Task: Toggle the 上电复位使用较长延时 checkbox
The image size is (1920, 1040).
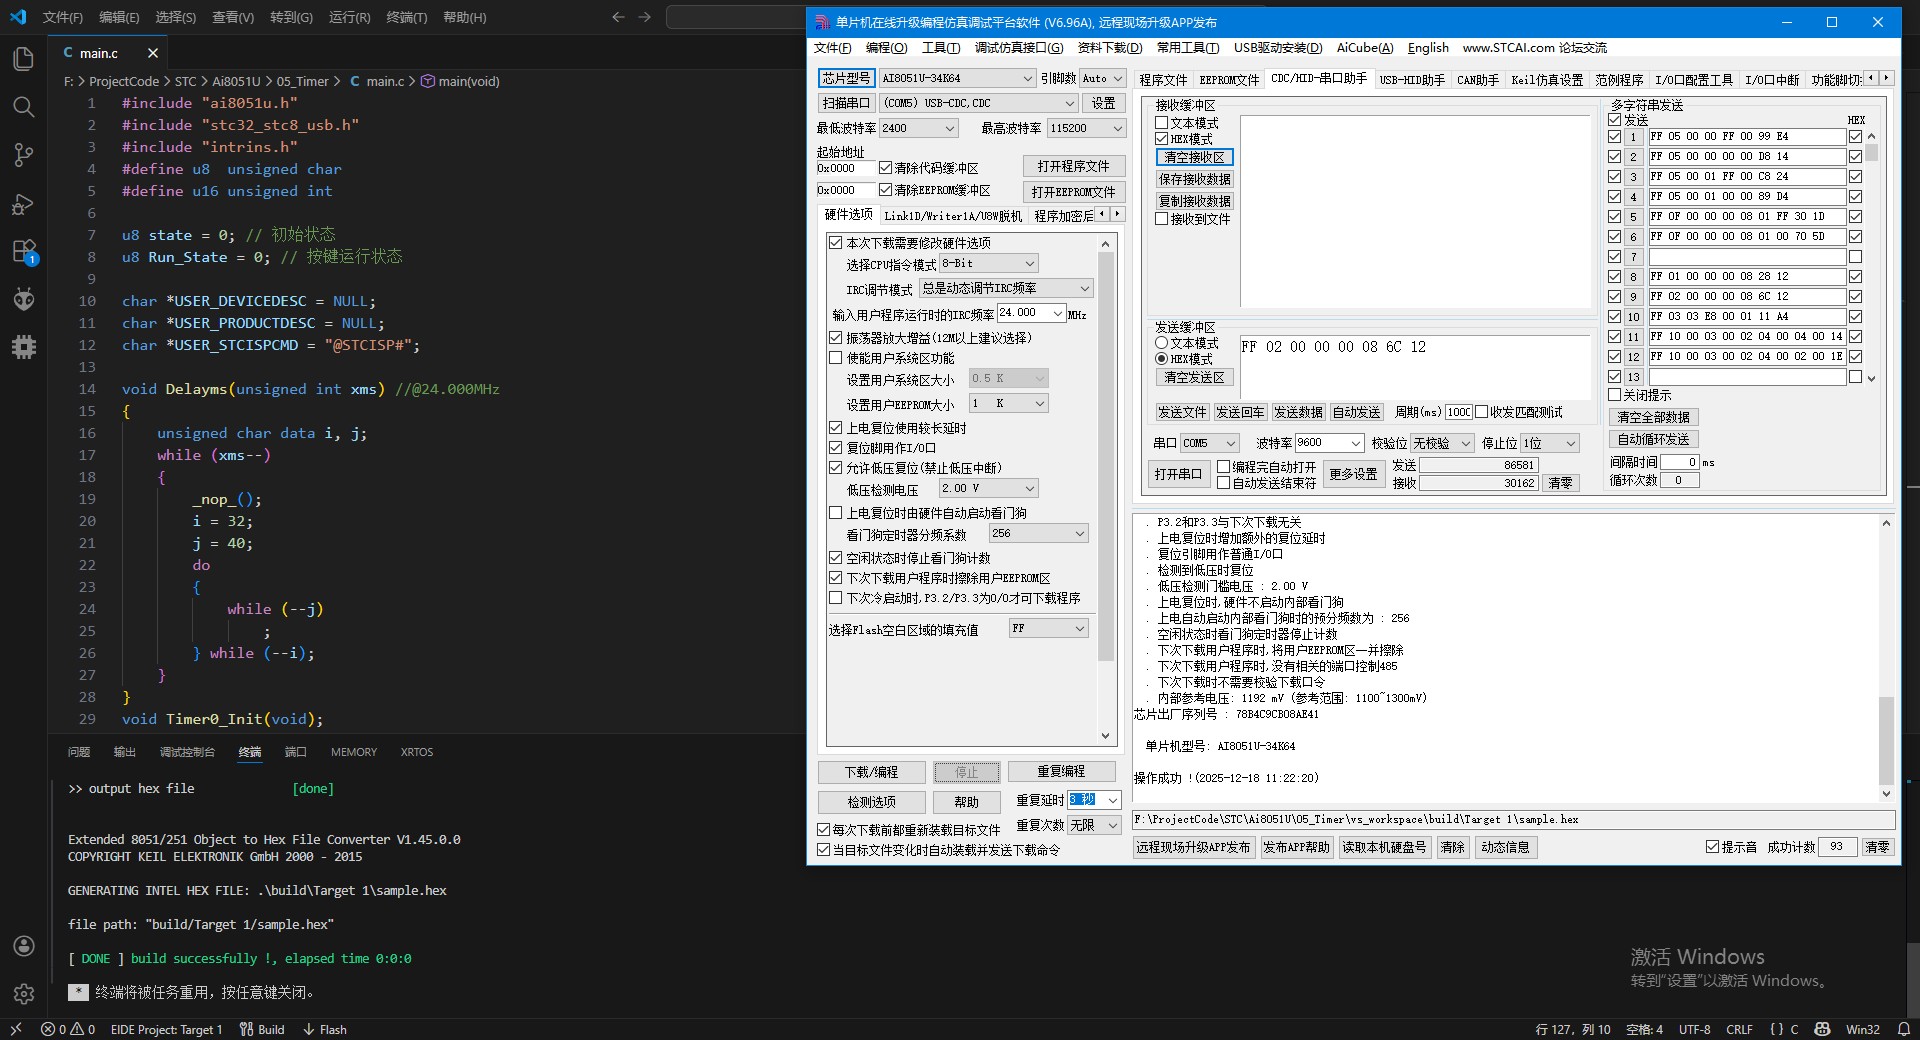Action: click(836, 428)
